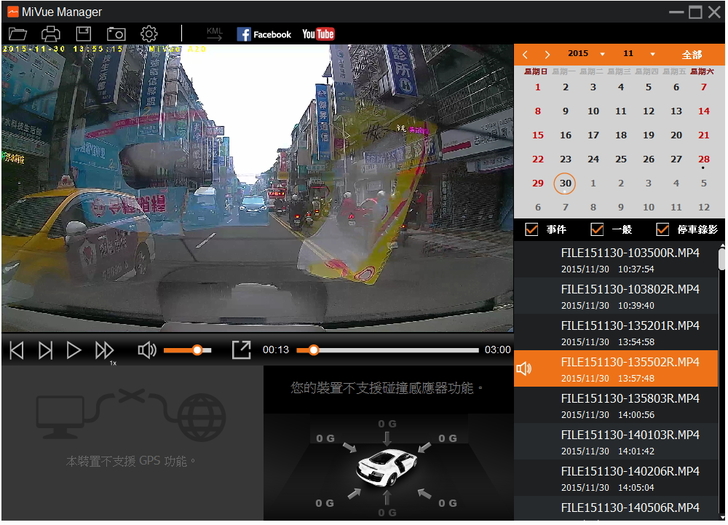Open settings gear icon
The image size is (728, 525).
149,34
